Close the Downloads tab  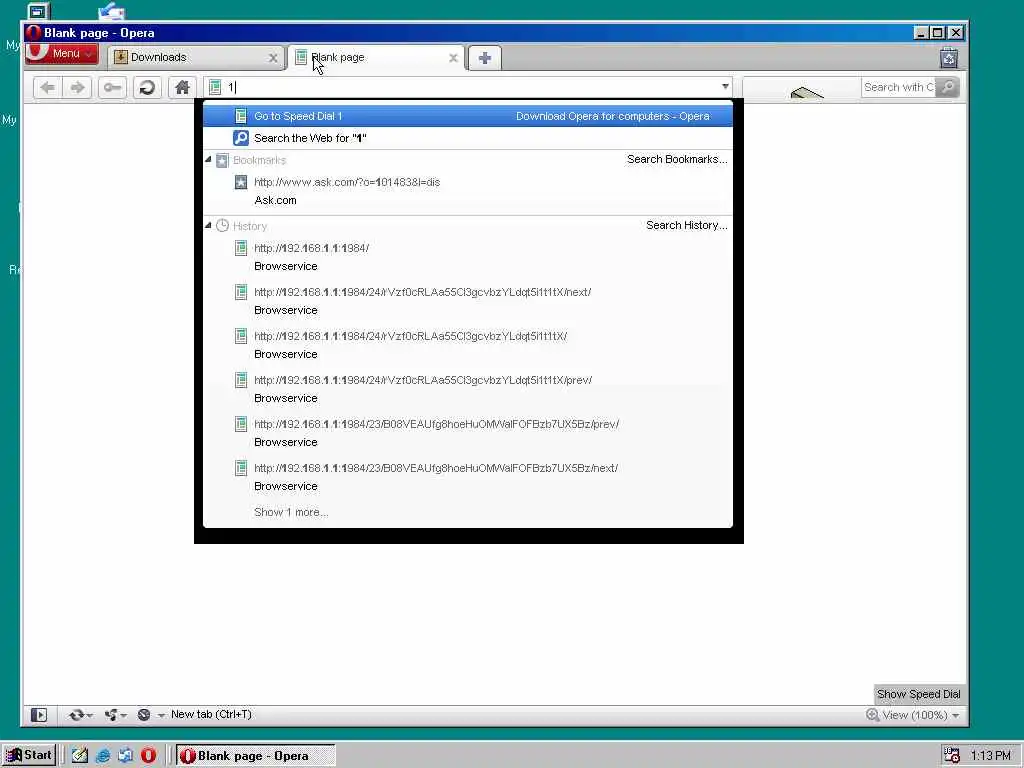point(273,58)
